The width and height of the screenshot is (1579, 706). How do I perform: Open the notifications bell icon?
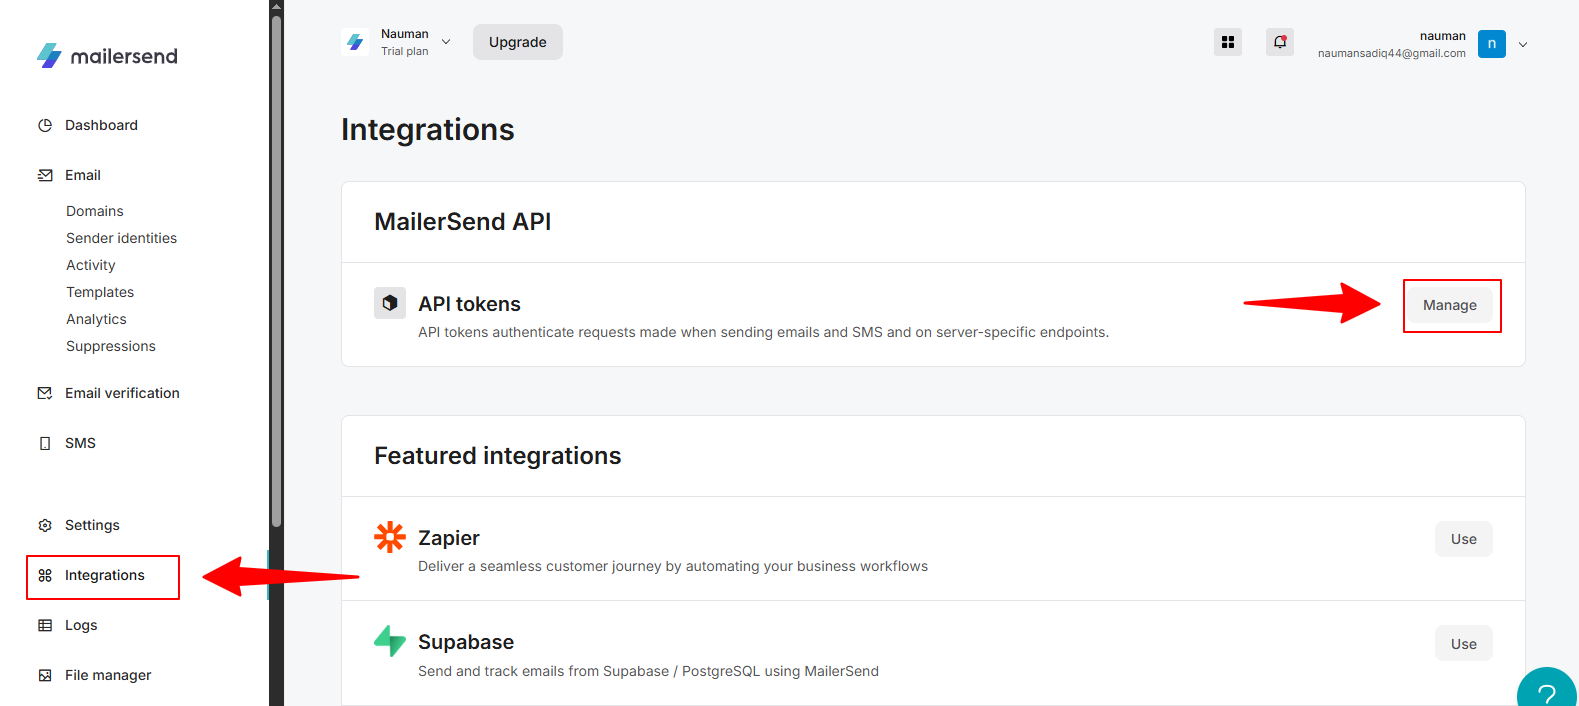pos(1279,42)
